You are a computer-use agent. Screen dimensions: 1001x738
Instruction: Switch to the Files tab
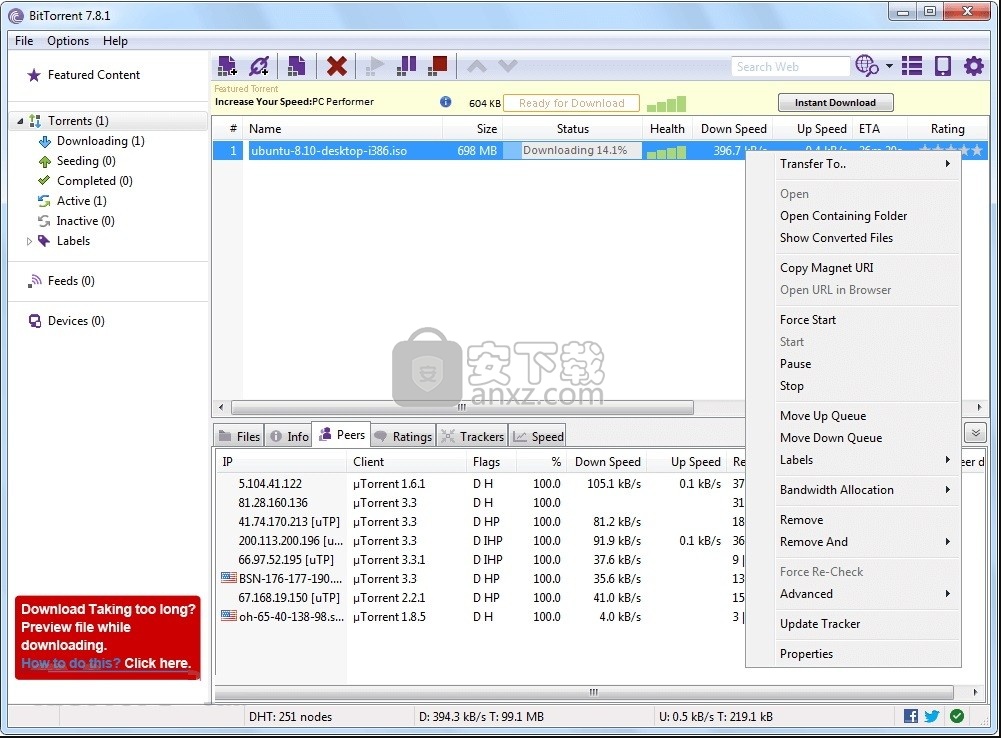239,437
